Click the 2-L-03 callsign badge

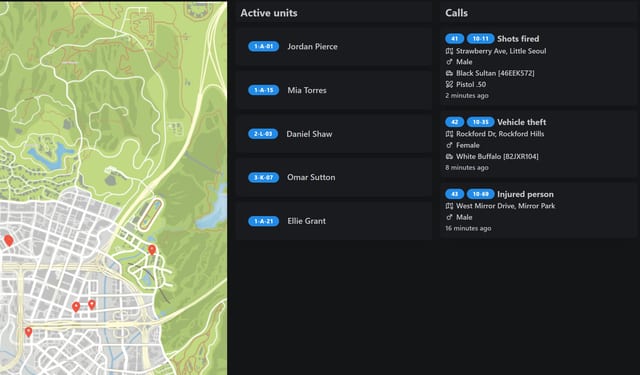[x=263, y=134]
